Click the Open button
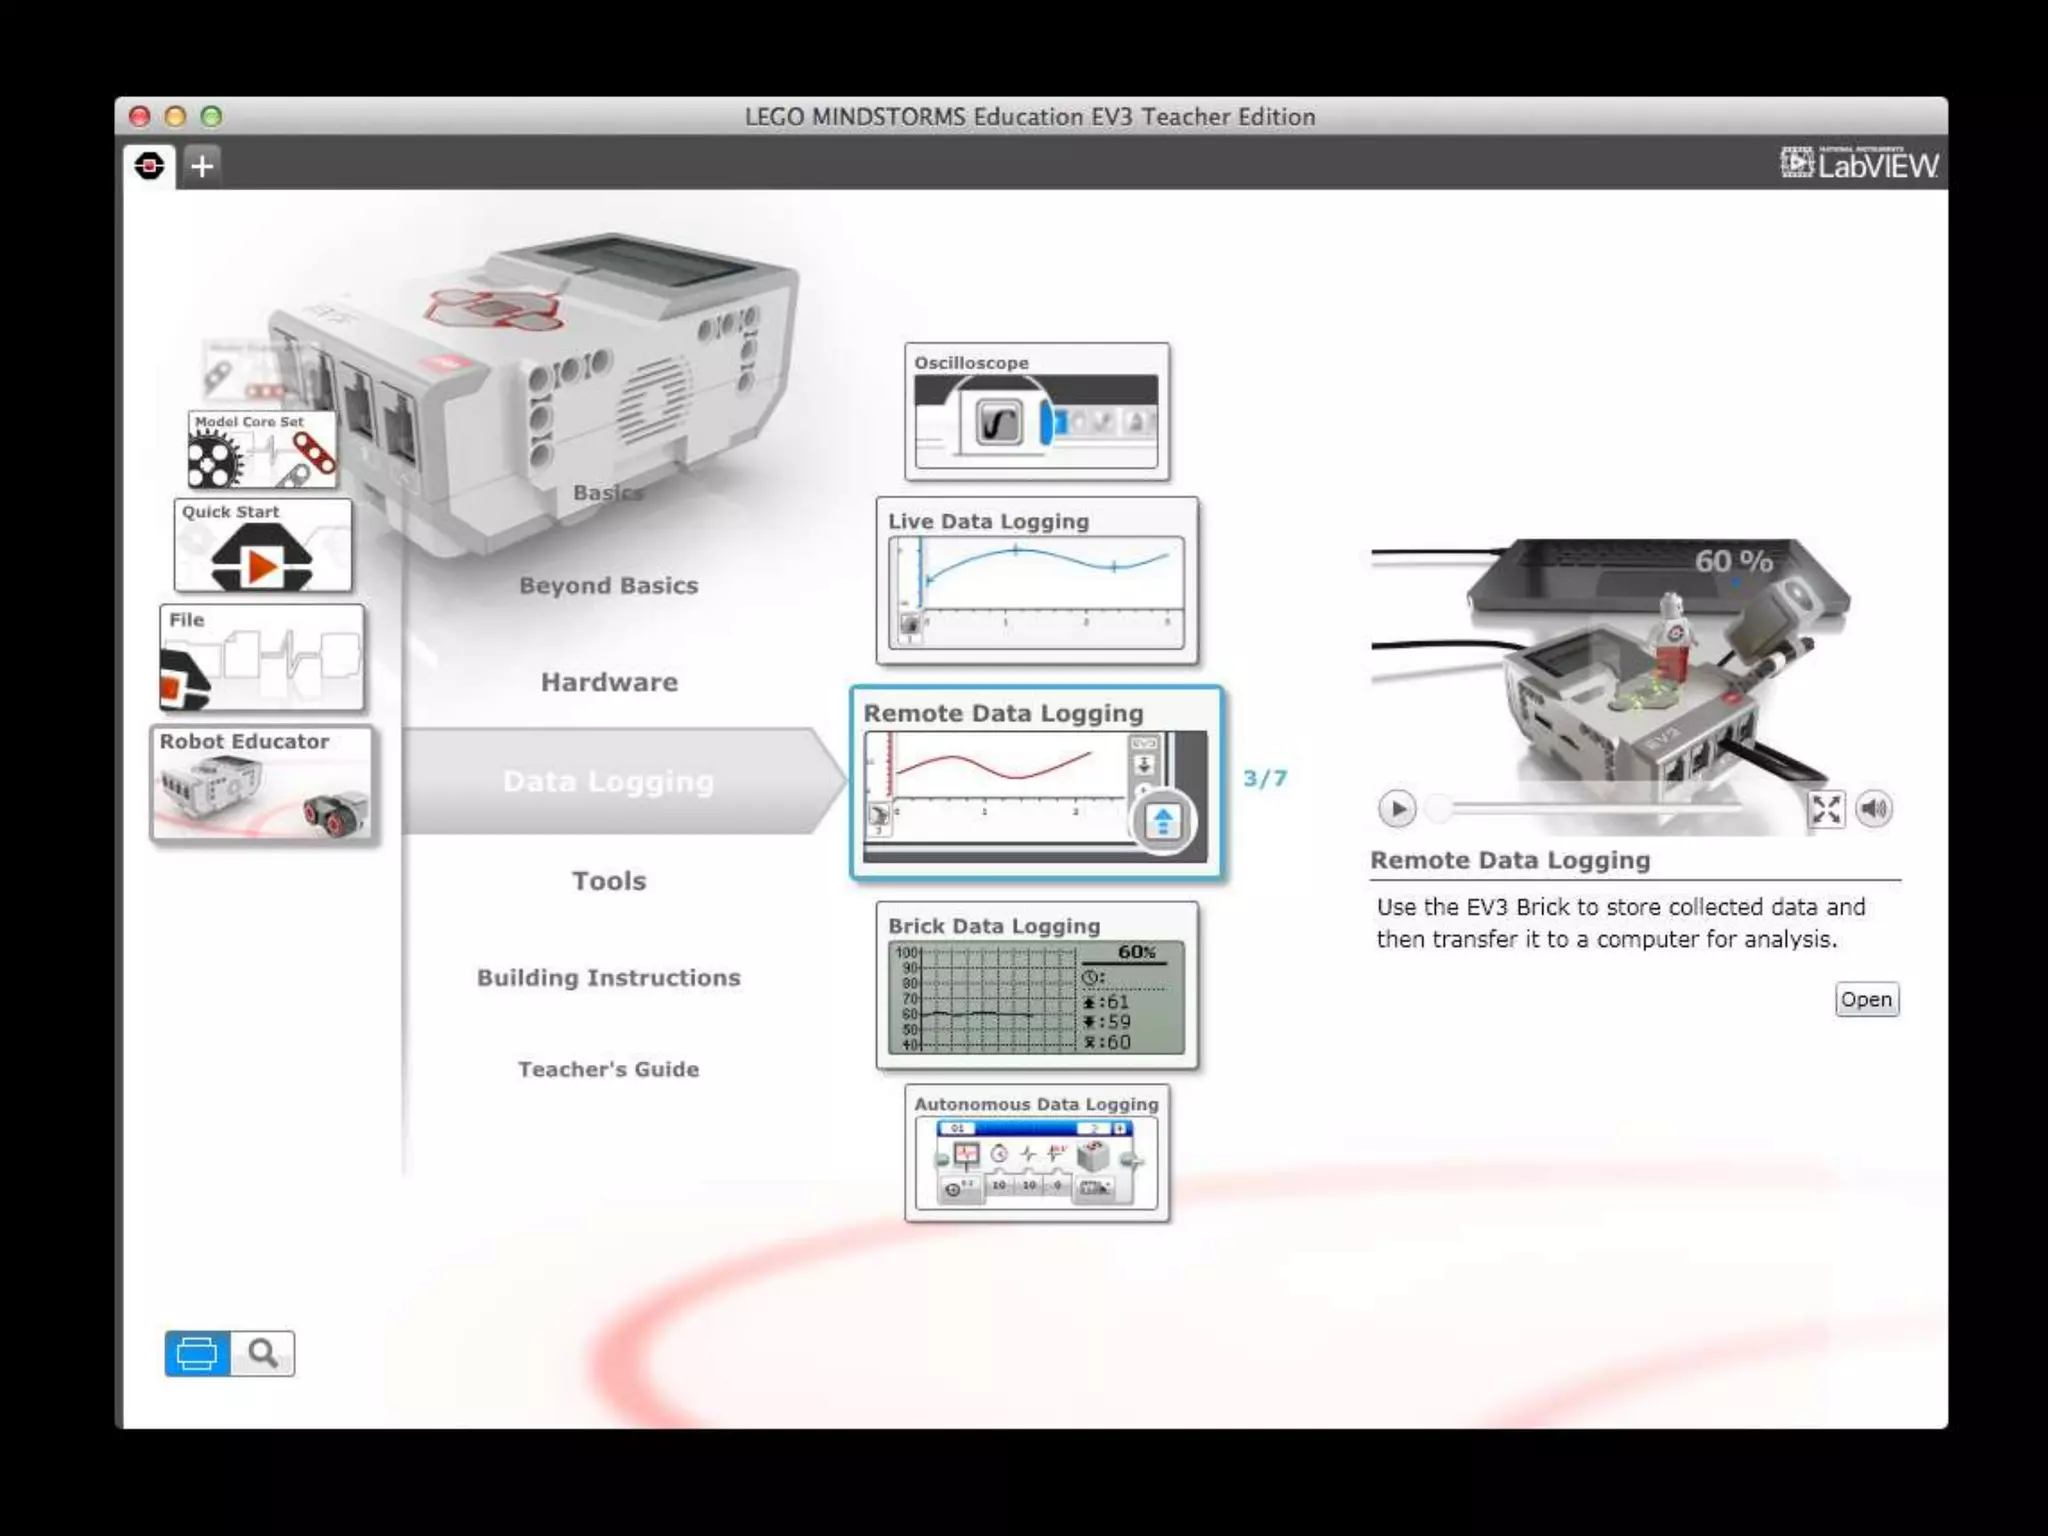This screenshot has width=2048, height=1536. pyautogui.click(x=1866, y=999)
